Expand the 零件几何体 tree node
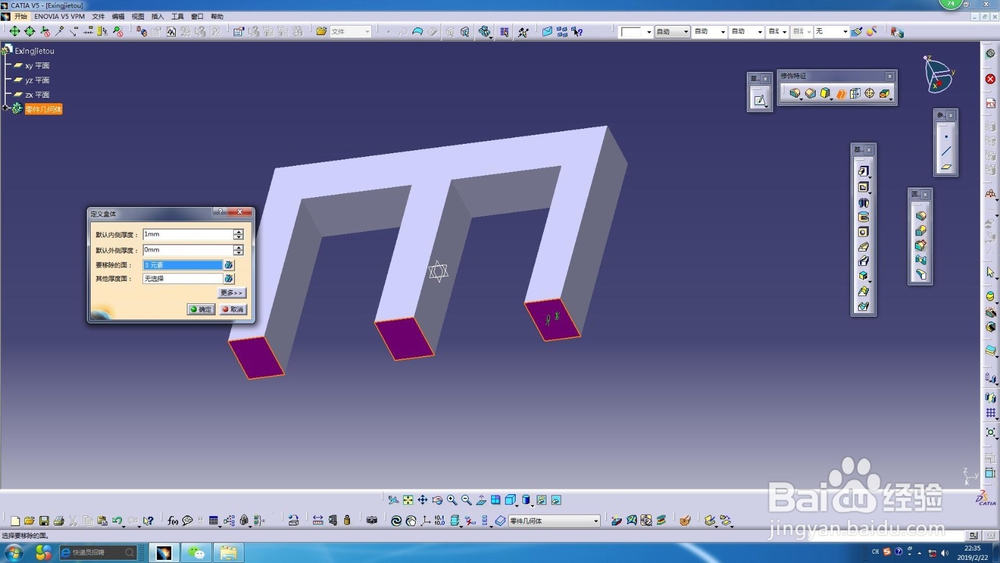The image size is (1000, 563). tap(6, 109)
